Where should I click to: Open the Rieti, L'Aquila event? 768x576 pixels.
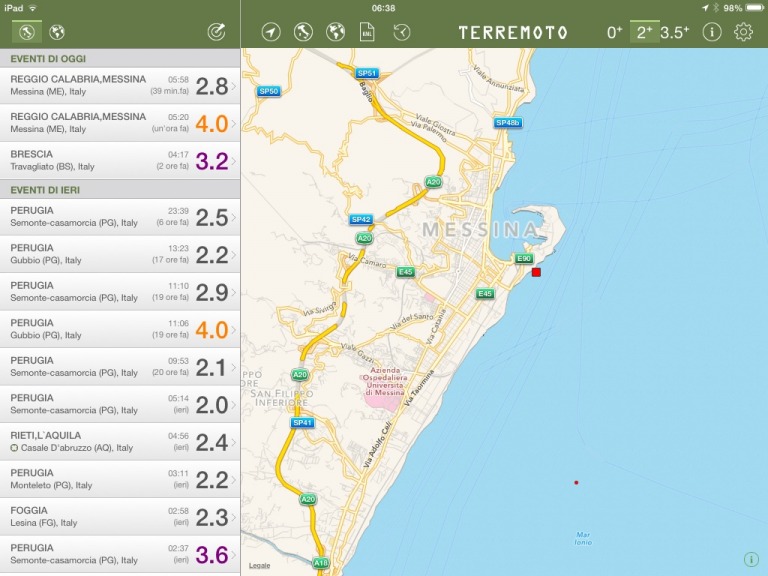[120, 441]
